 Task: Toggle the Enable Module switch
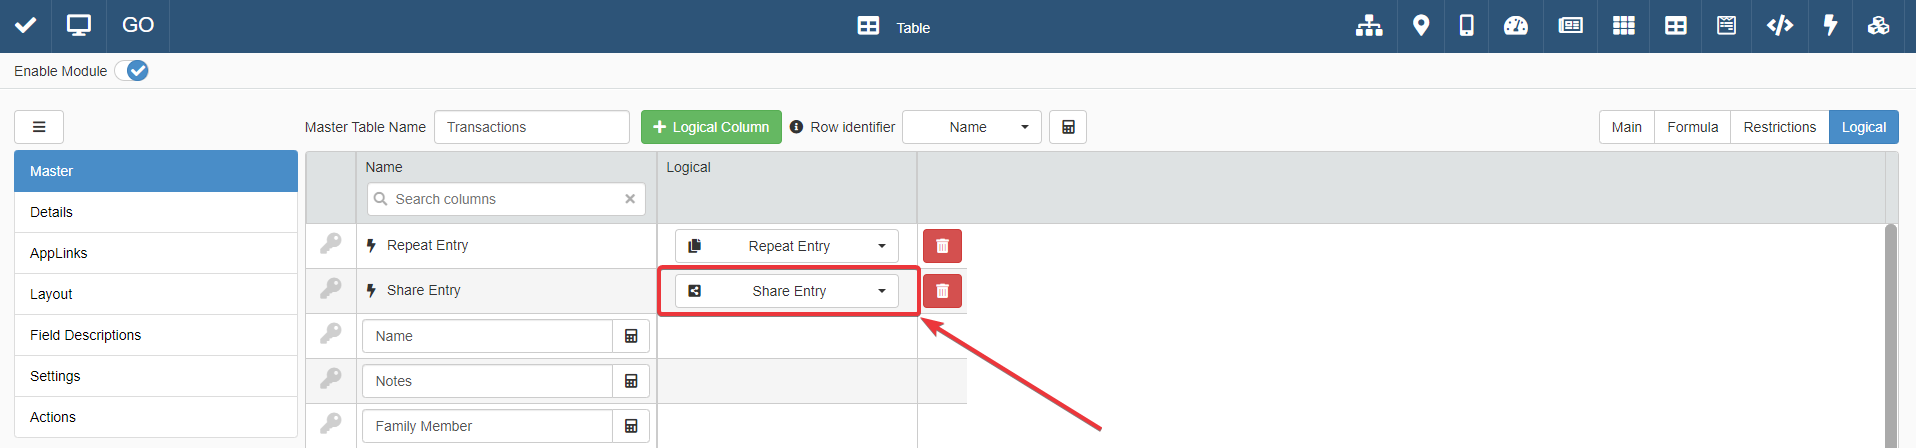[132, 71]
